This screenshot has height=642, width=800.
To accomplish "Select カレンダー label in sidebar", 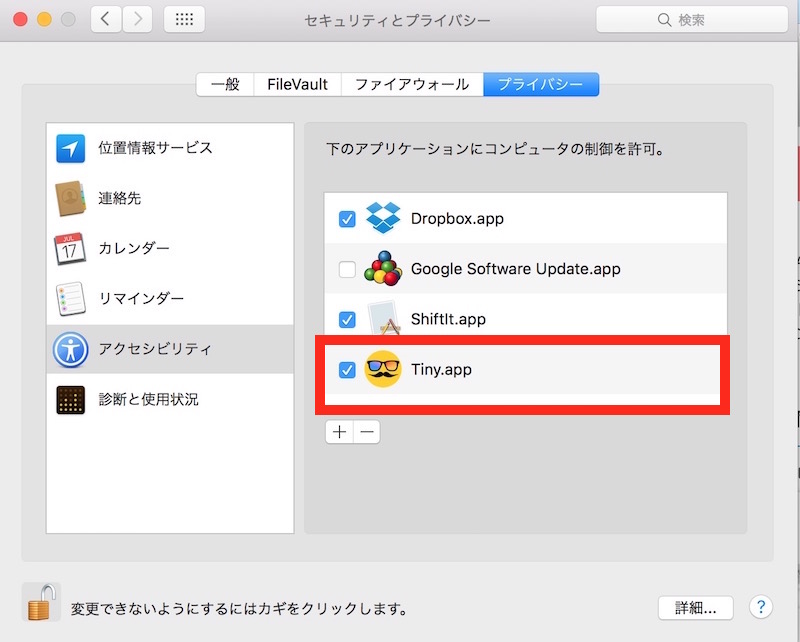I will coord(134,248).
